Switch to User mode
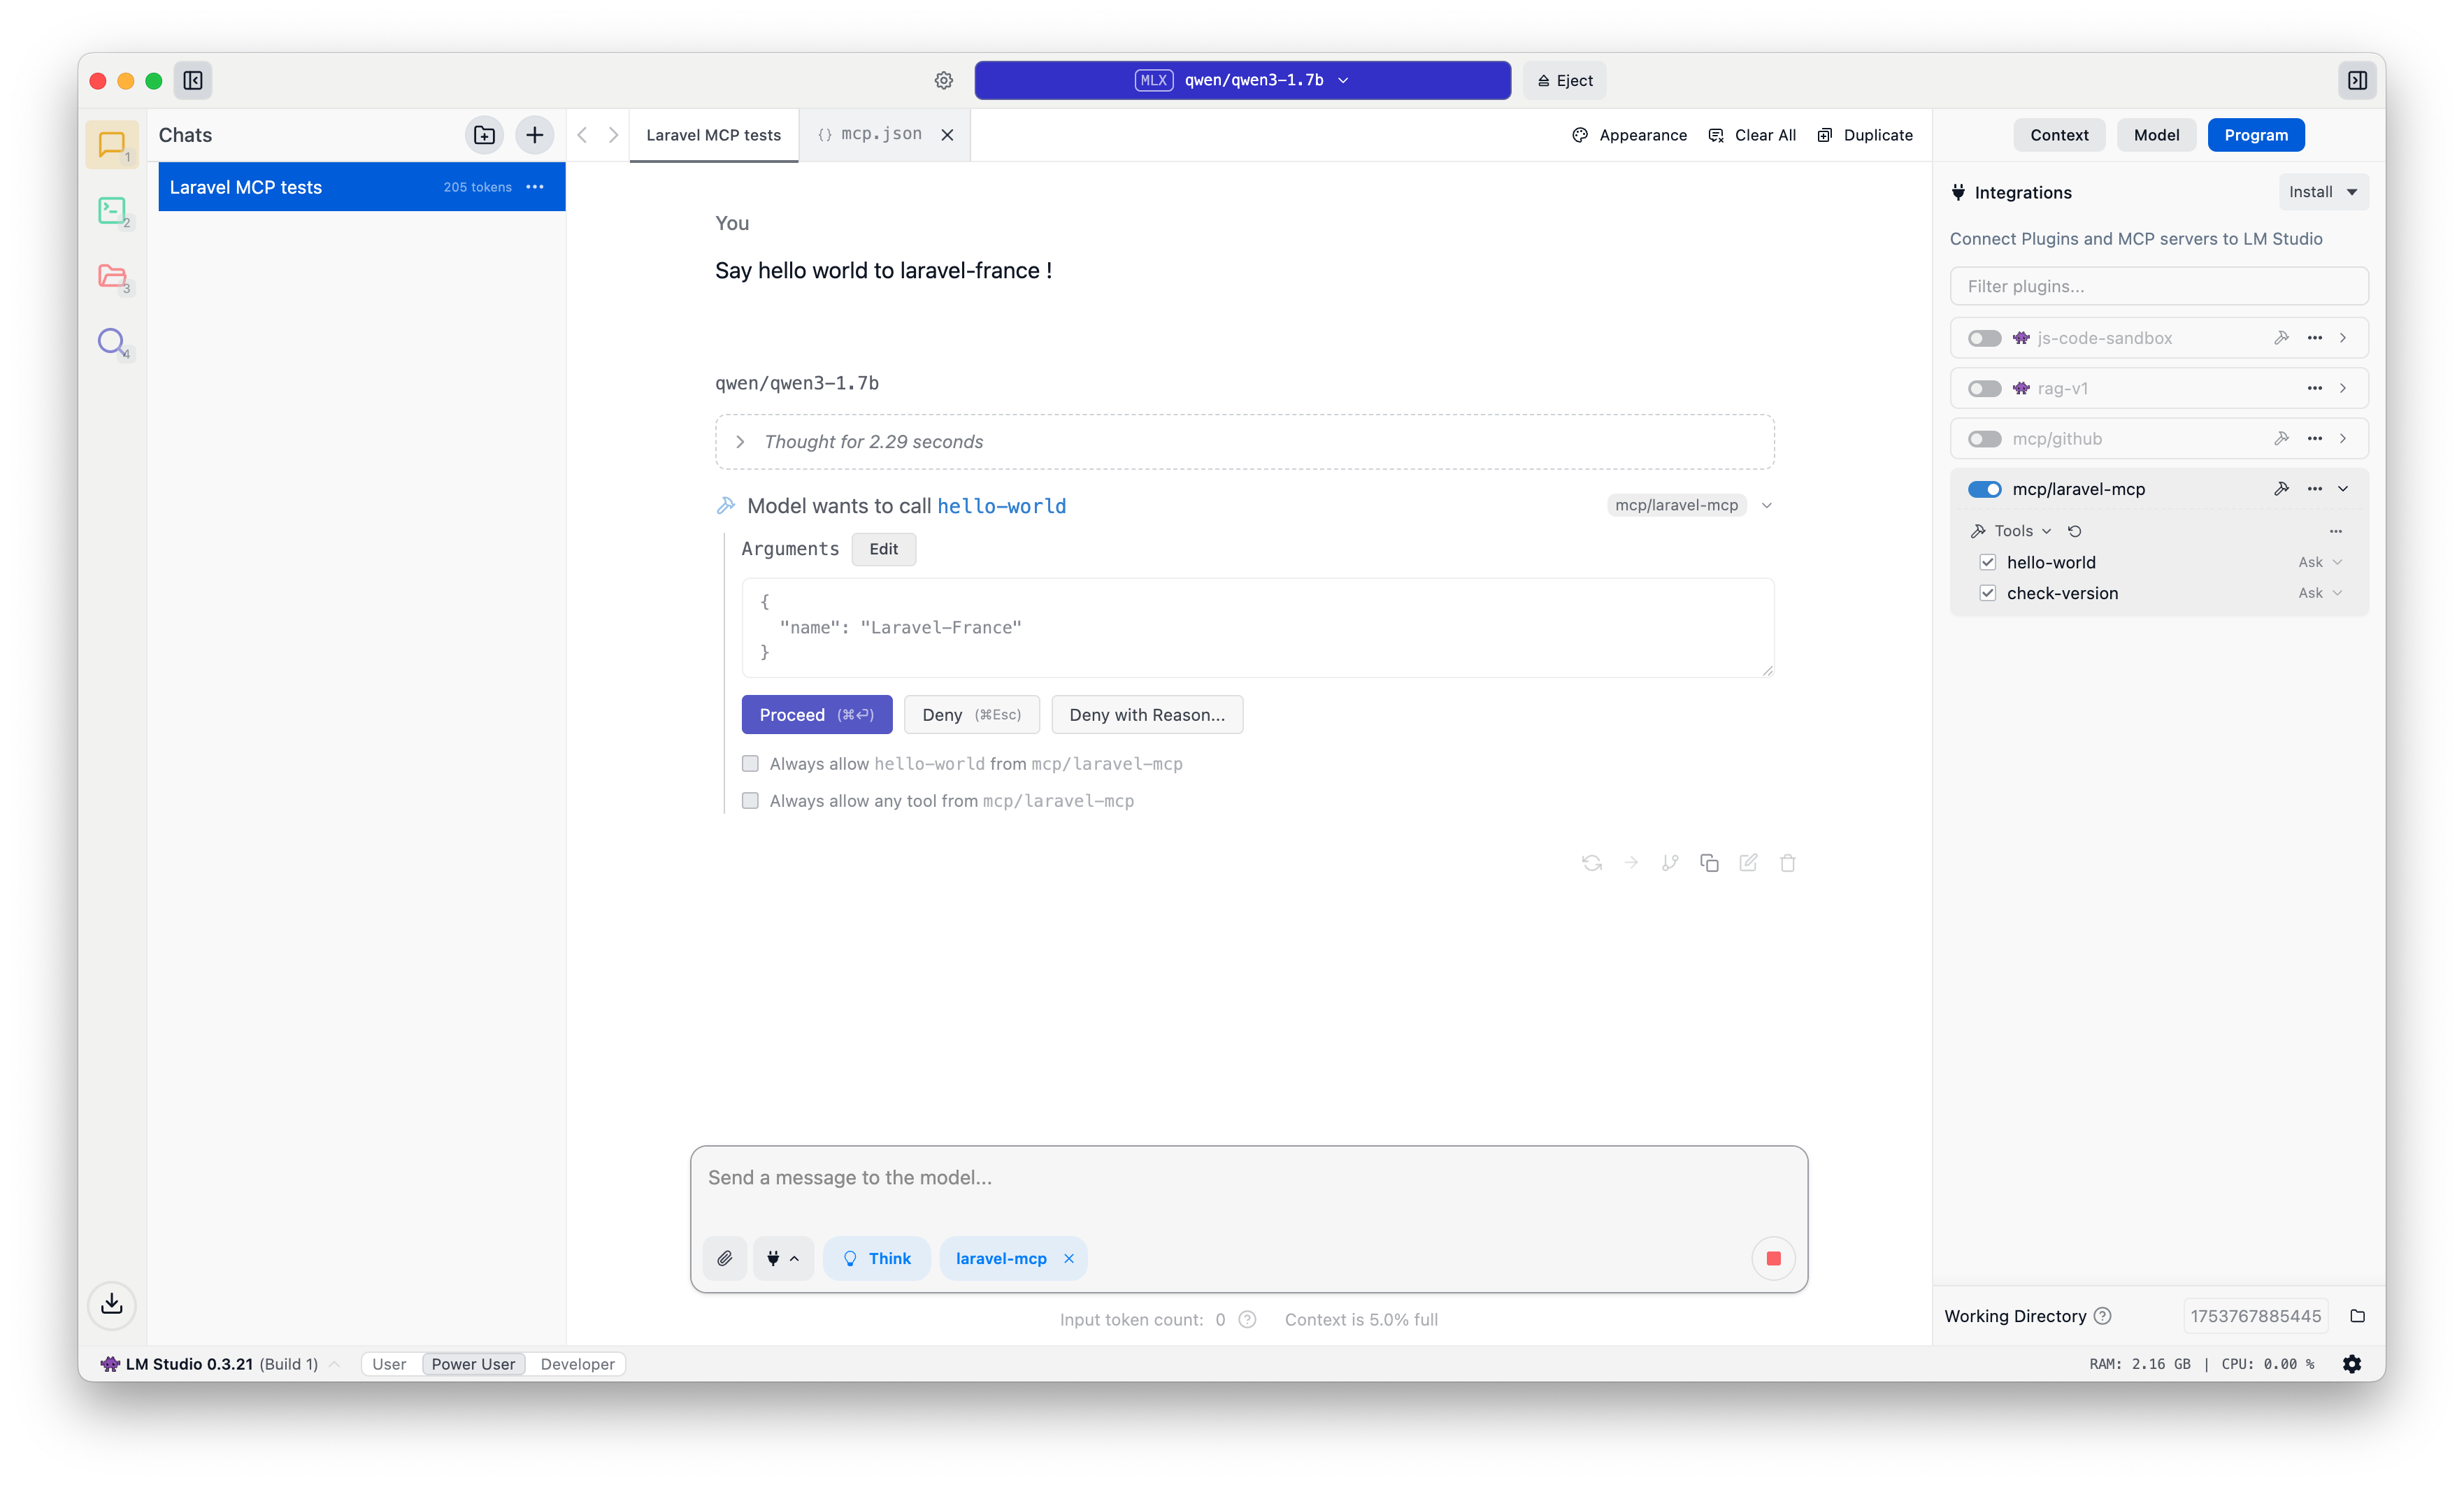 click(389, 1364)
